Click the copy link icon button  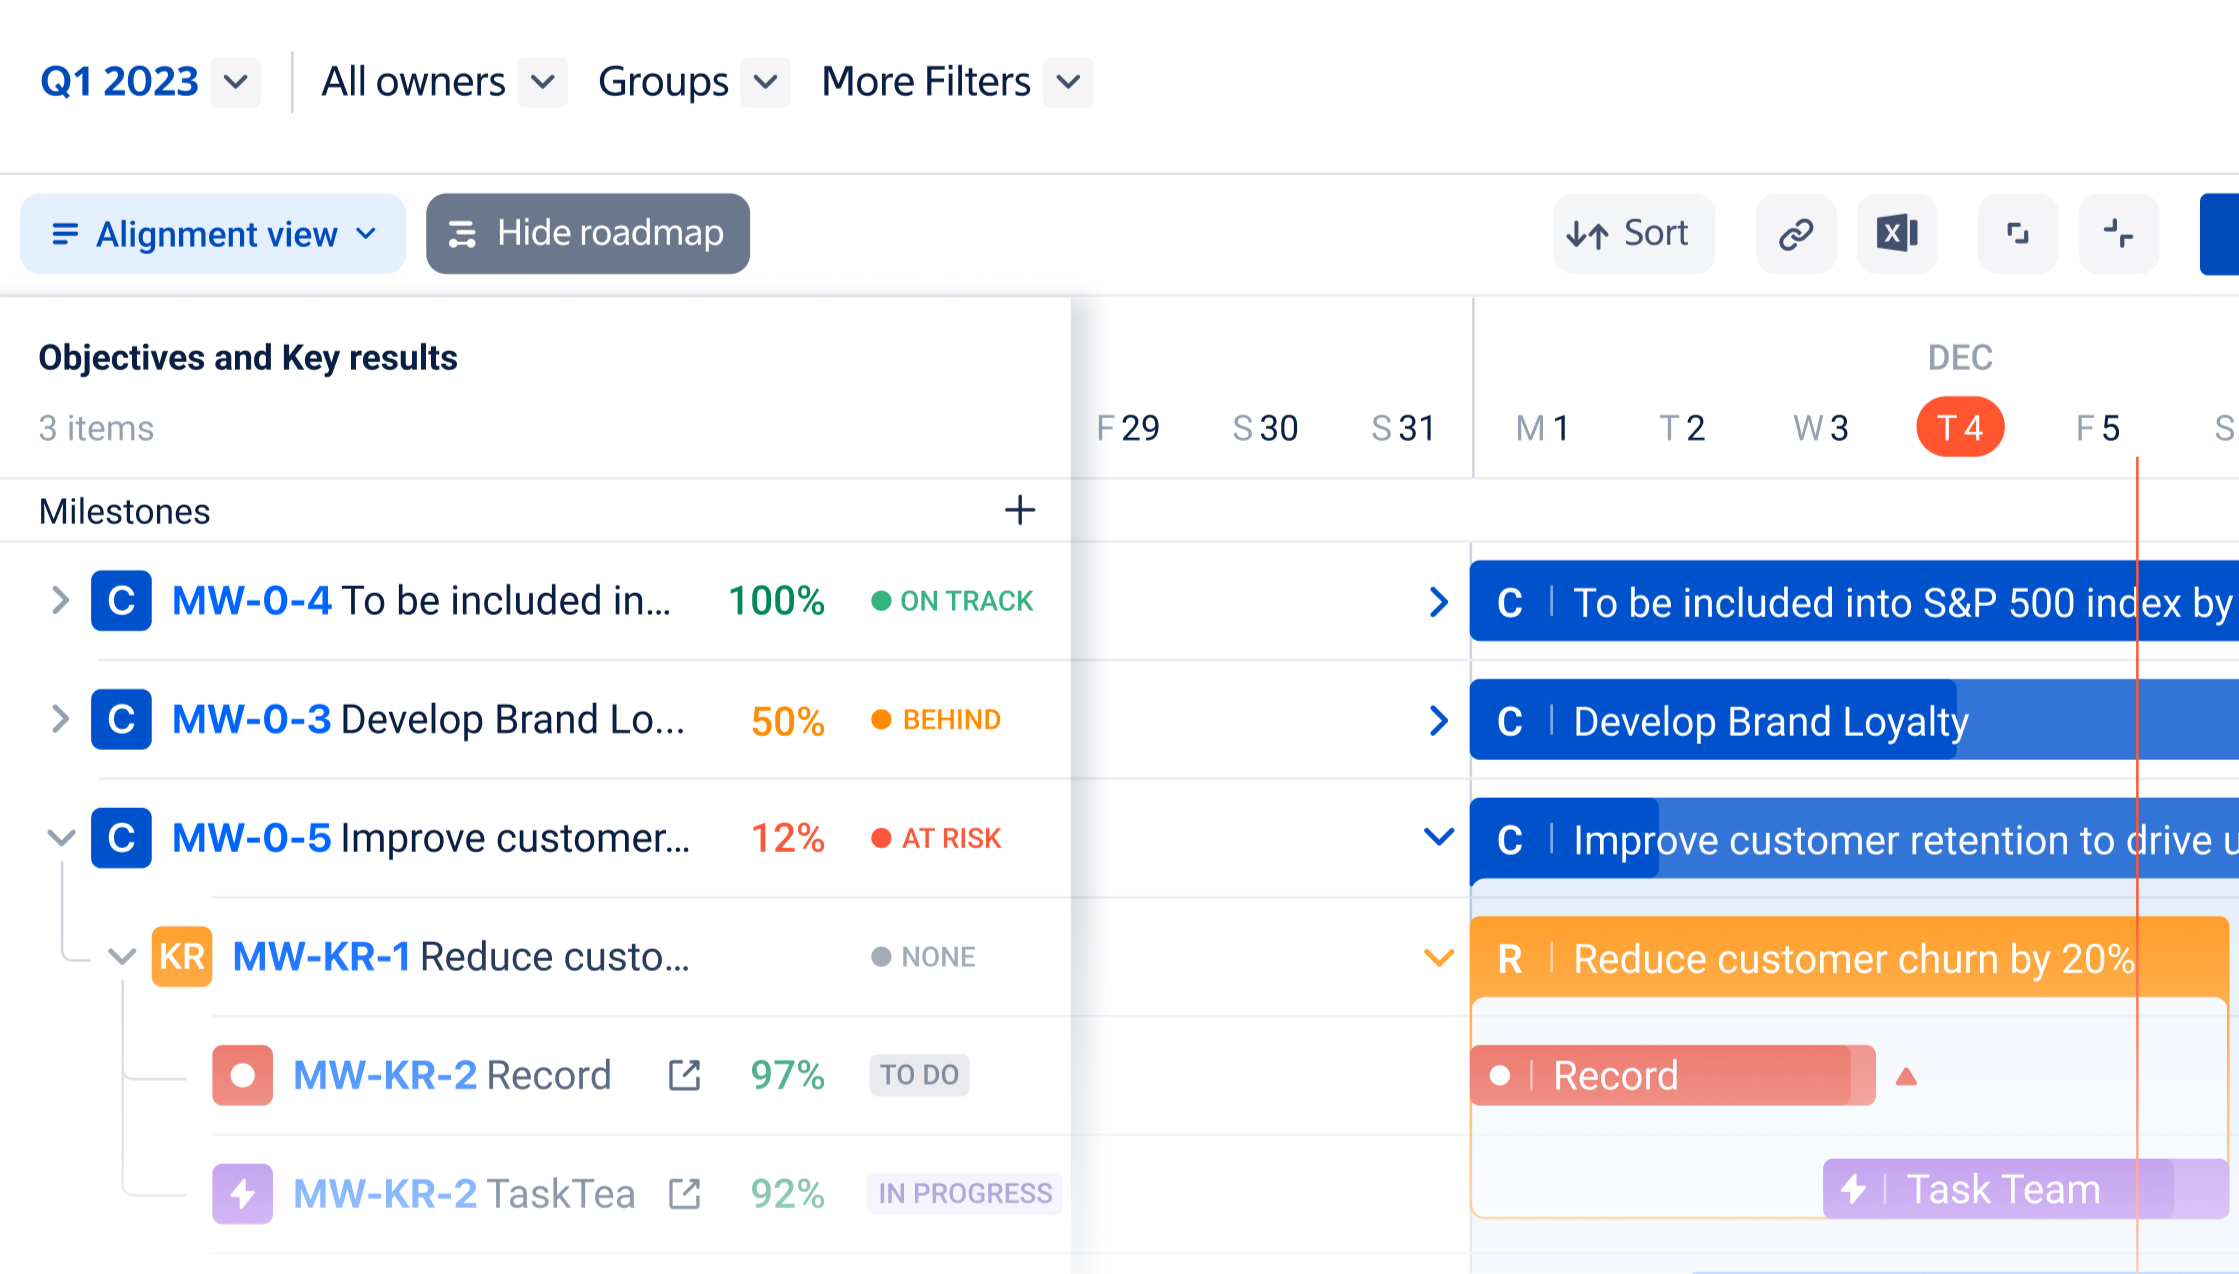point(1796,234)
